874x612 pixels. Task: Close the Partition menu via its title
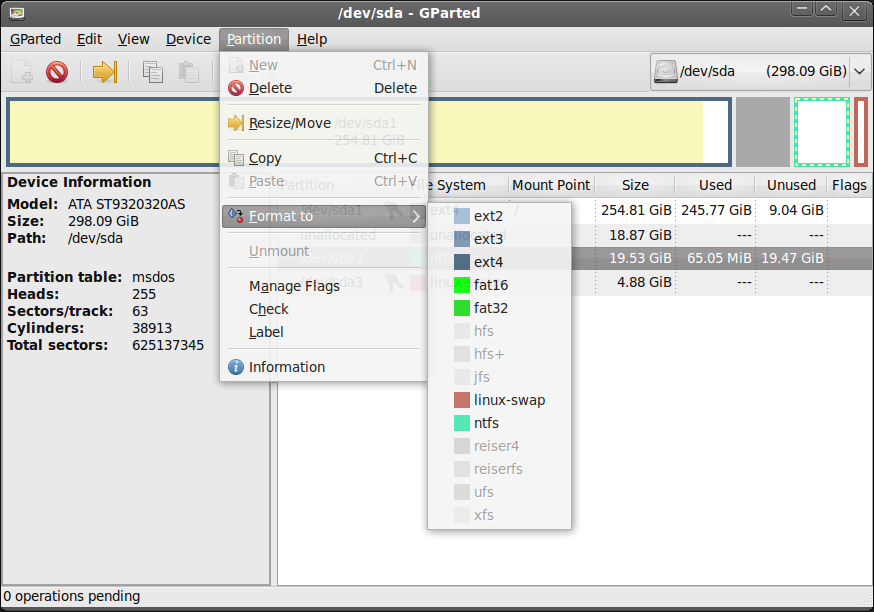coord(254,39)
